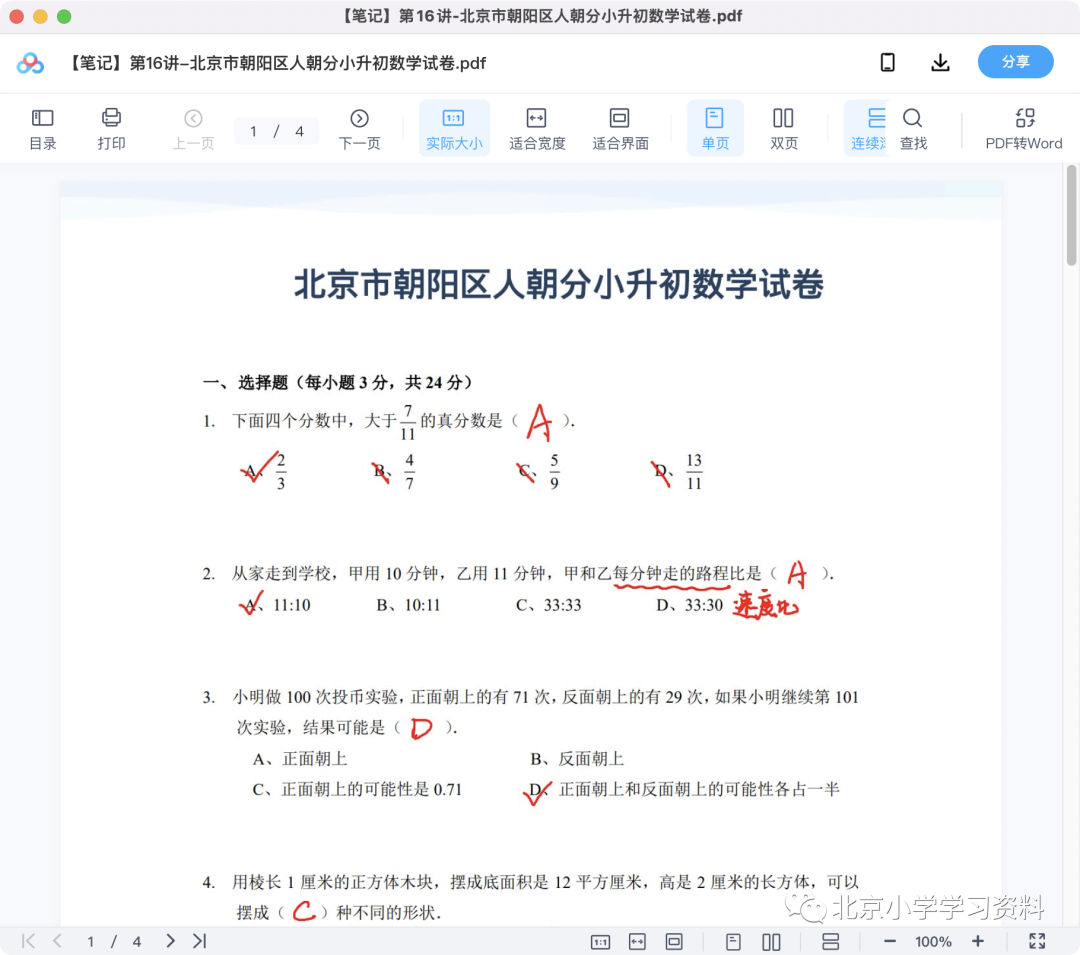
Task: Go to previous page with 上一页
Action: (x=193, y=129)
